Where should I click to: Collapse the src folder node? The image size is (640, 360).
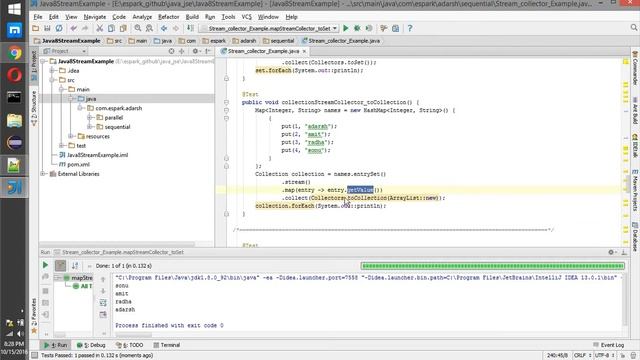pyautogui.click(x=52, y=80)
